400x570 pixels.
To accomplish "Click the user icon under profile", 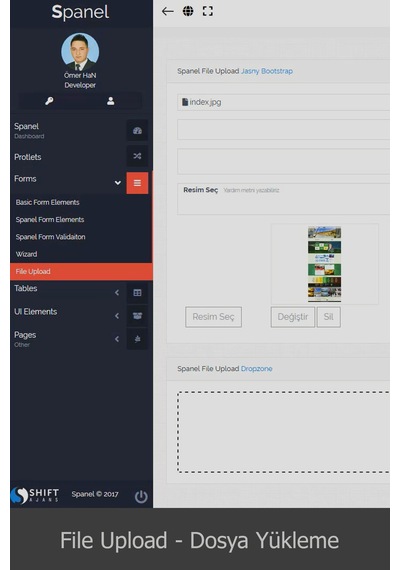I will (x=111, y=101).
